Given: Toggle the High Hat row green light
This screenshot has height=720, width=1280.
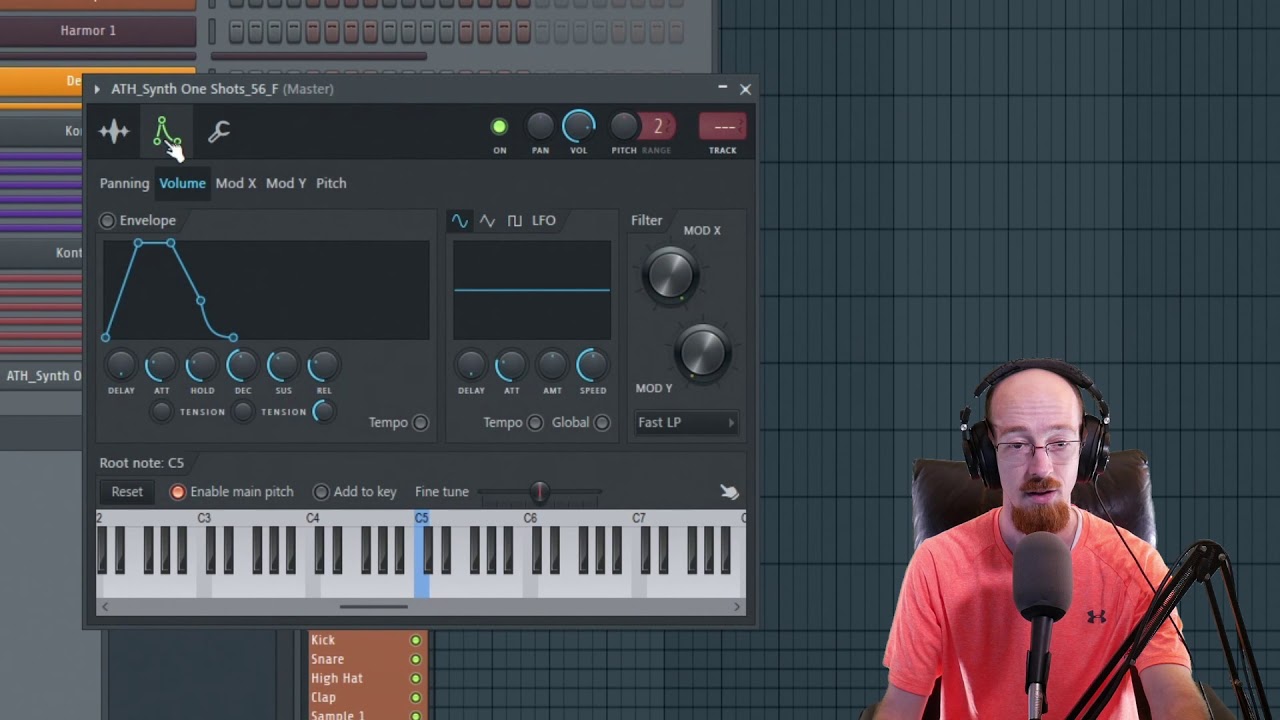Looking at the screenshot, I should click(415, 678).
